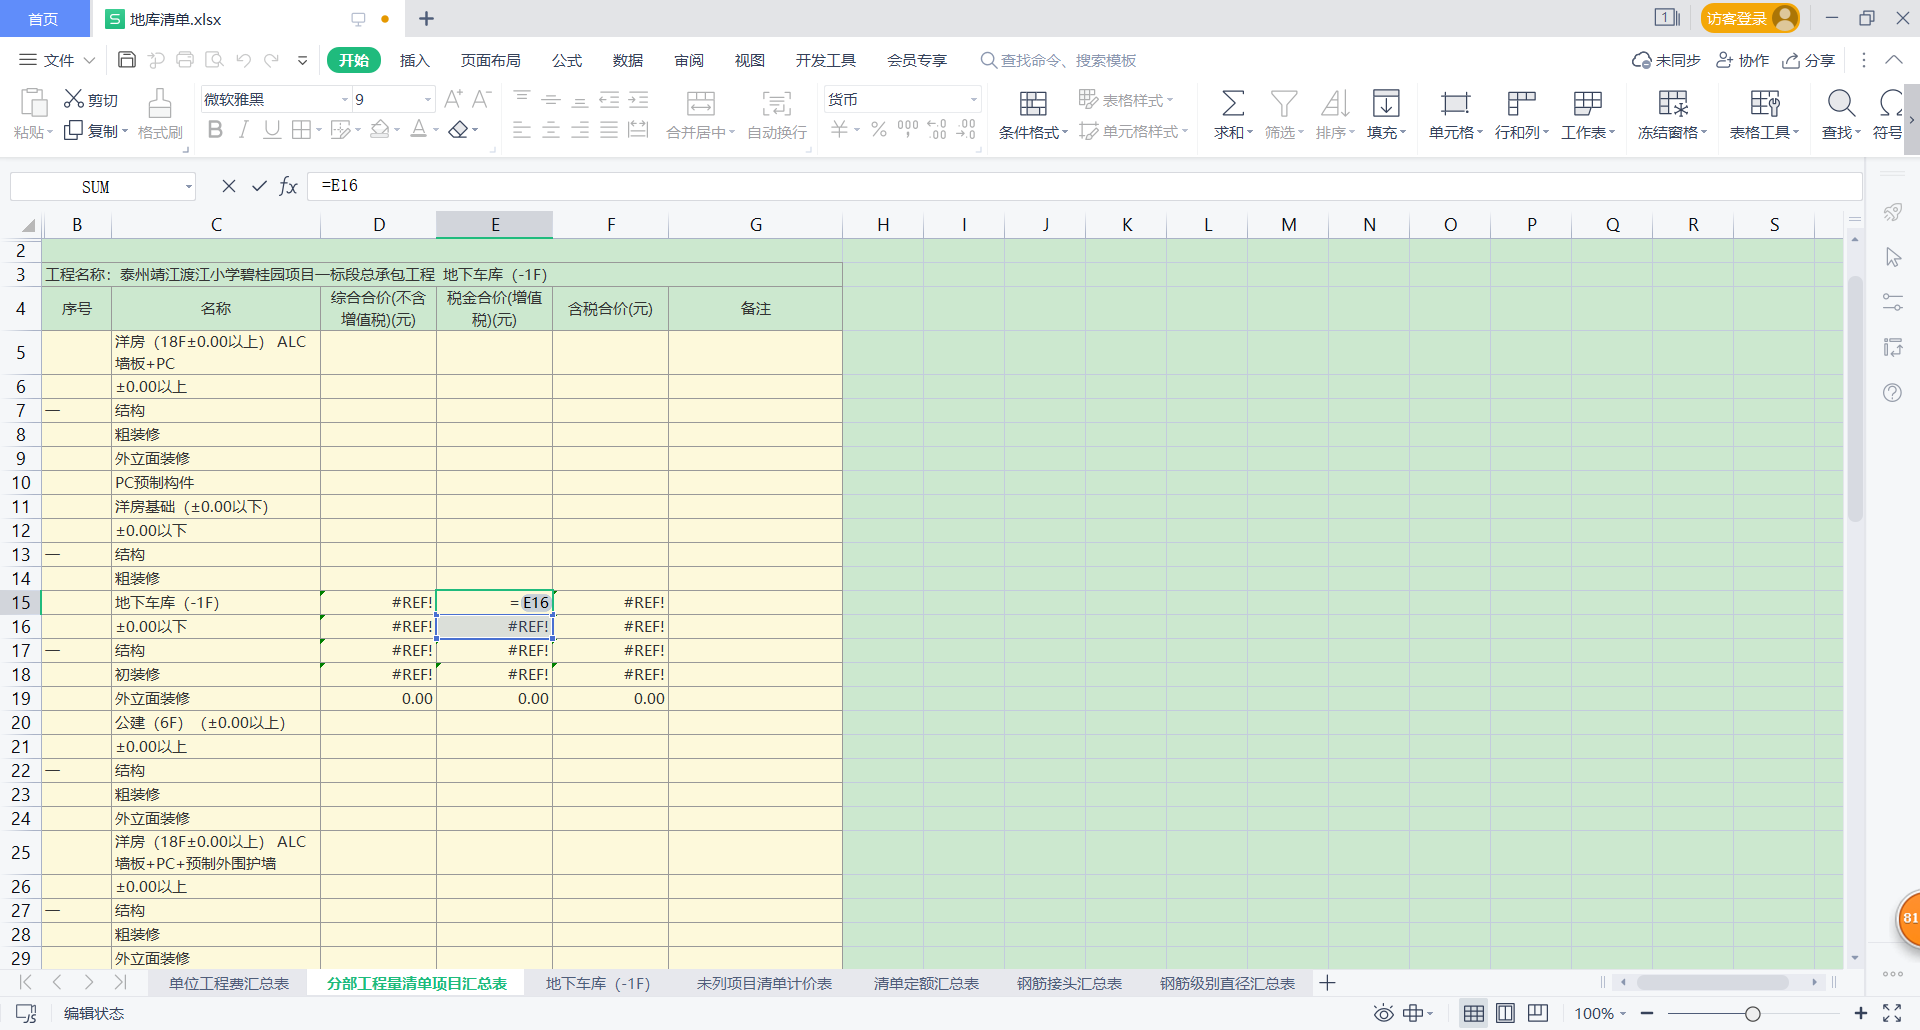Select cell 外立面装修 in row 19

coord(216,698)
